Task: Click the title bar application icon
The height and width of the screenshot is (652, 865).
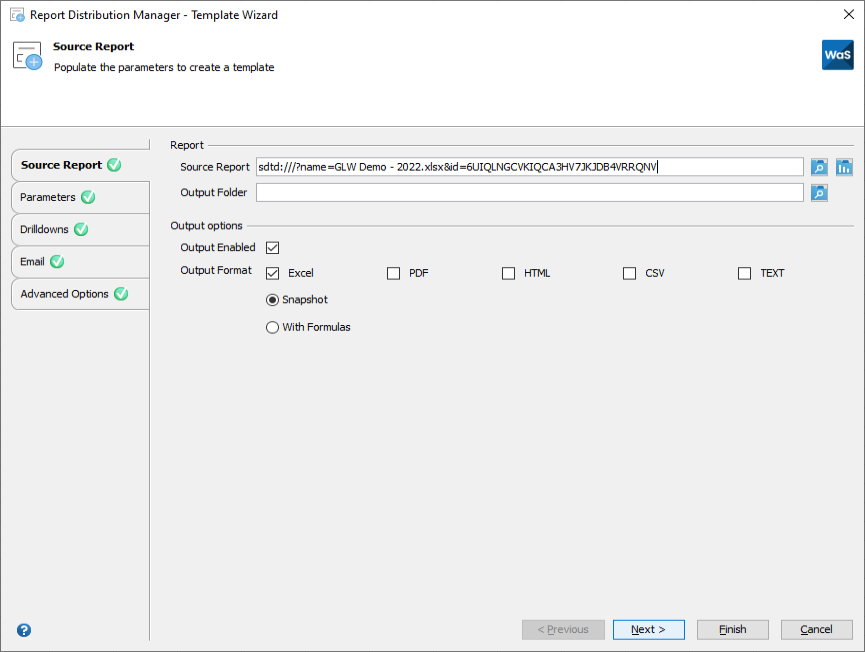Action: (16, 15)
